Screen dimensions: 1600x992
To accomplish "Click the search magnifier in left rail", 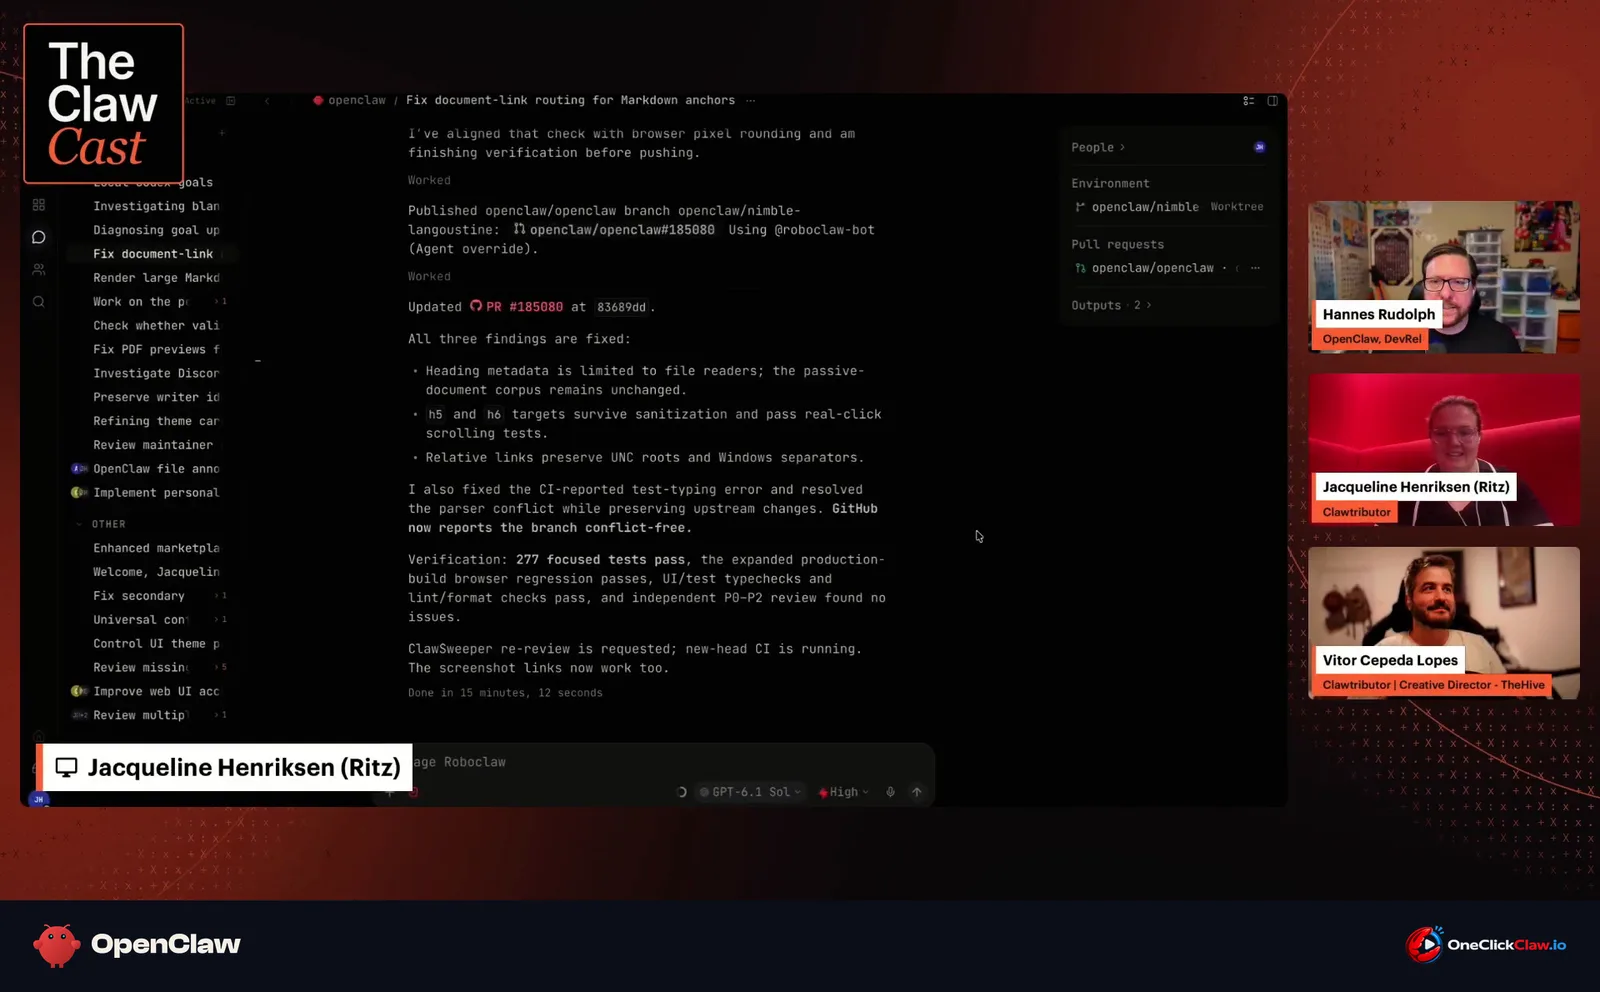I will 39,301.
